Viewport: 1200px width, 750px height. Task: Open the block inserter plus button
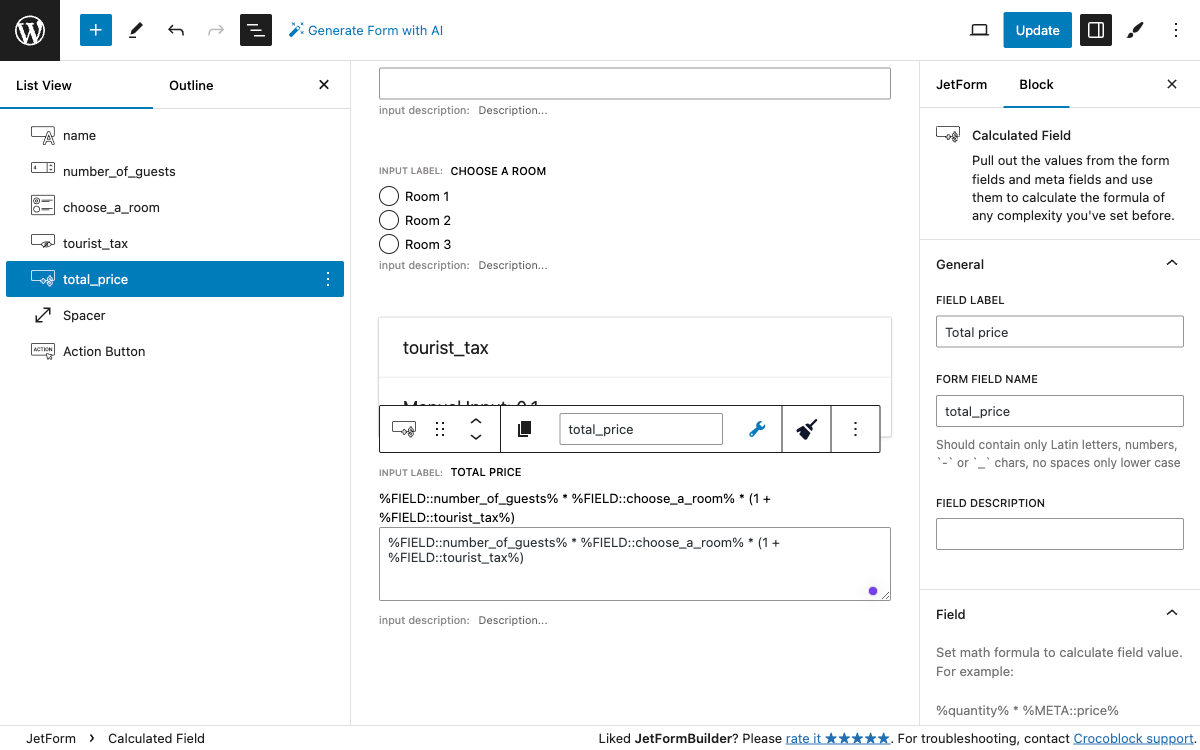(x=96, y=30)
